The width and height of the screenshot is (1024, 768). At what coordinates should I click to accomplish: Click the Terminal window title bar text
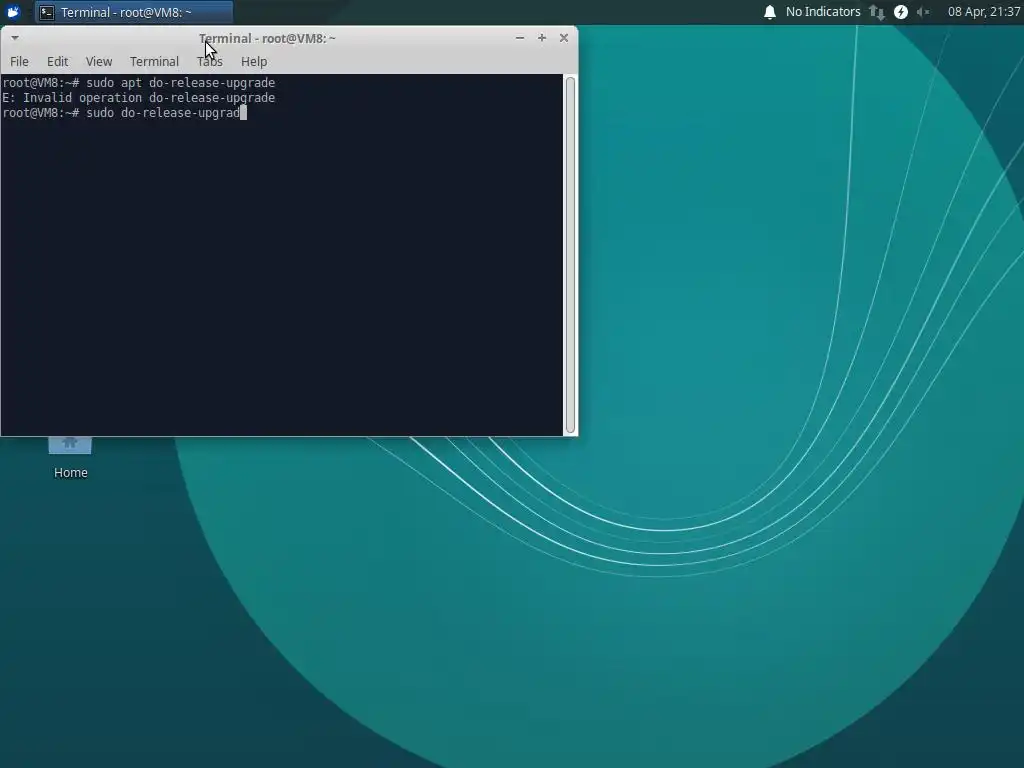pos(267,38)
